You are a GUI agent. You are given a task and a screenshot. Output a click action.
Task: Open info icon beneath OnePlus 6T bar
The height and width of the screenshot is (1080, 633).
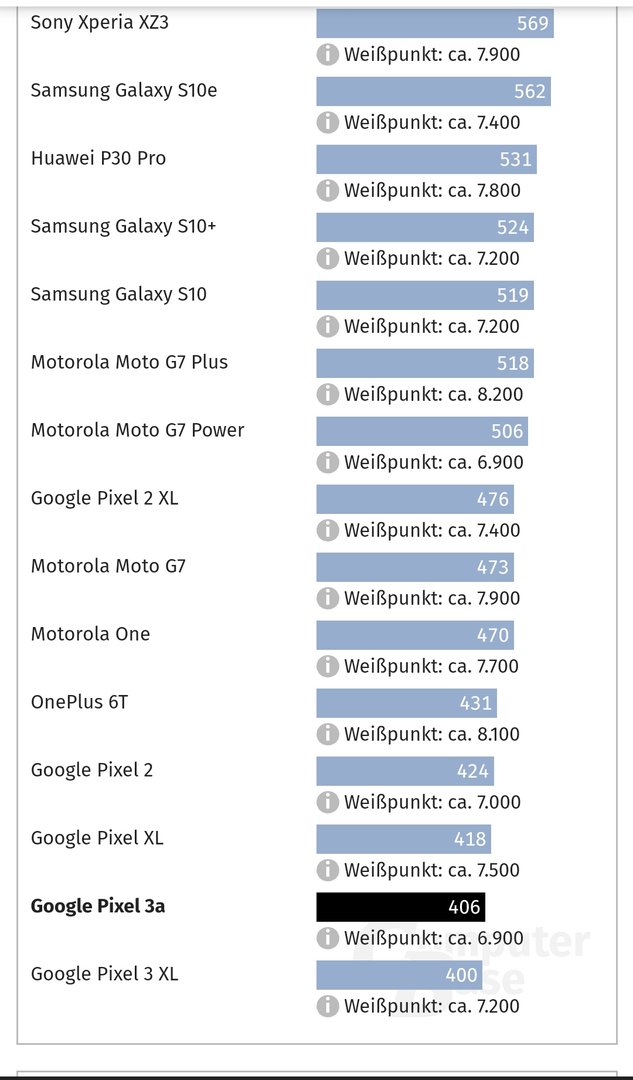tap(328, 734)
